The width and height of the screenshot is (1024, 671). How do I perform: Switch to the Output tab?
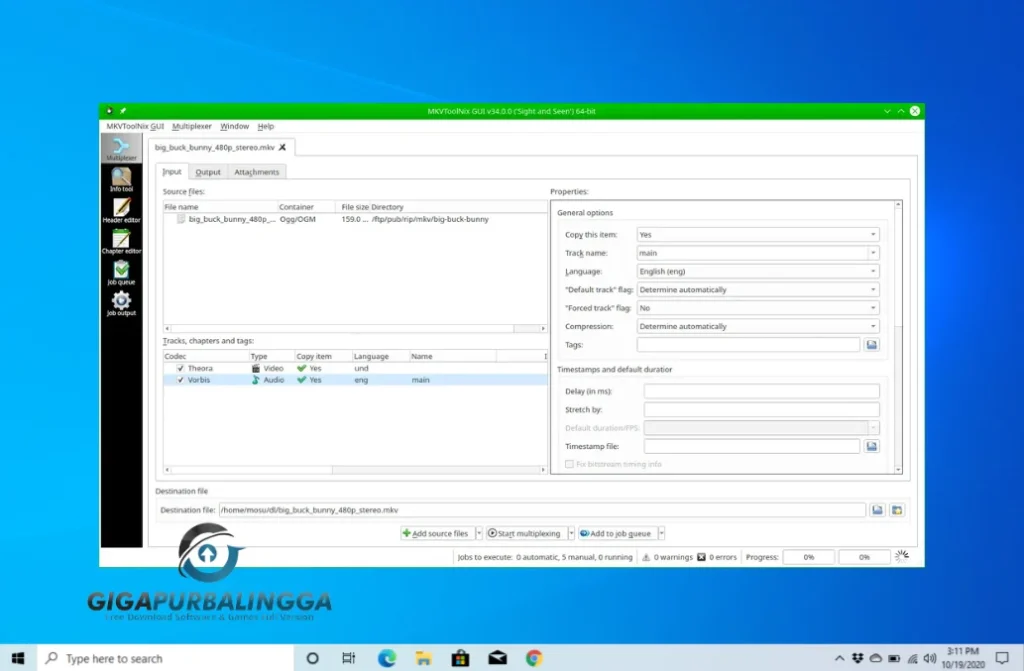click(x=207, y=171)
